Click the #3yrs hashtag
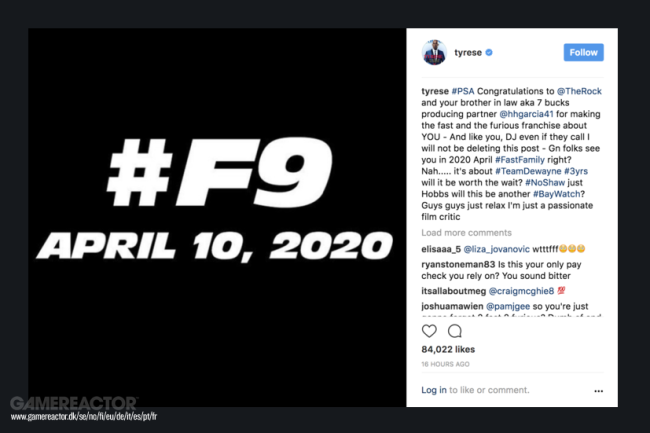650x433 pixels. [576, 171]
